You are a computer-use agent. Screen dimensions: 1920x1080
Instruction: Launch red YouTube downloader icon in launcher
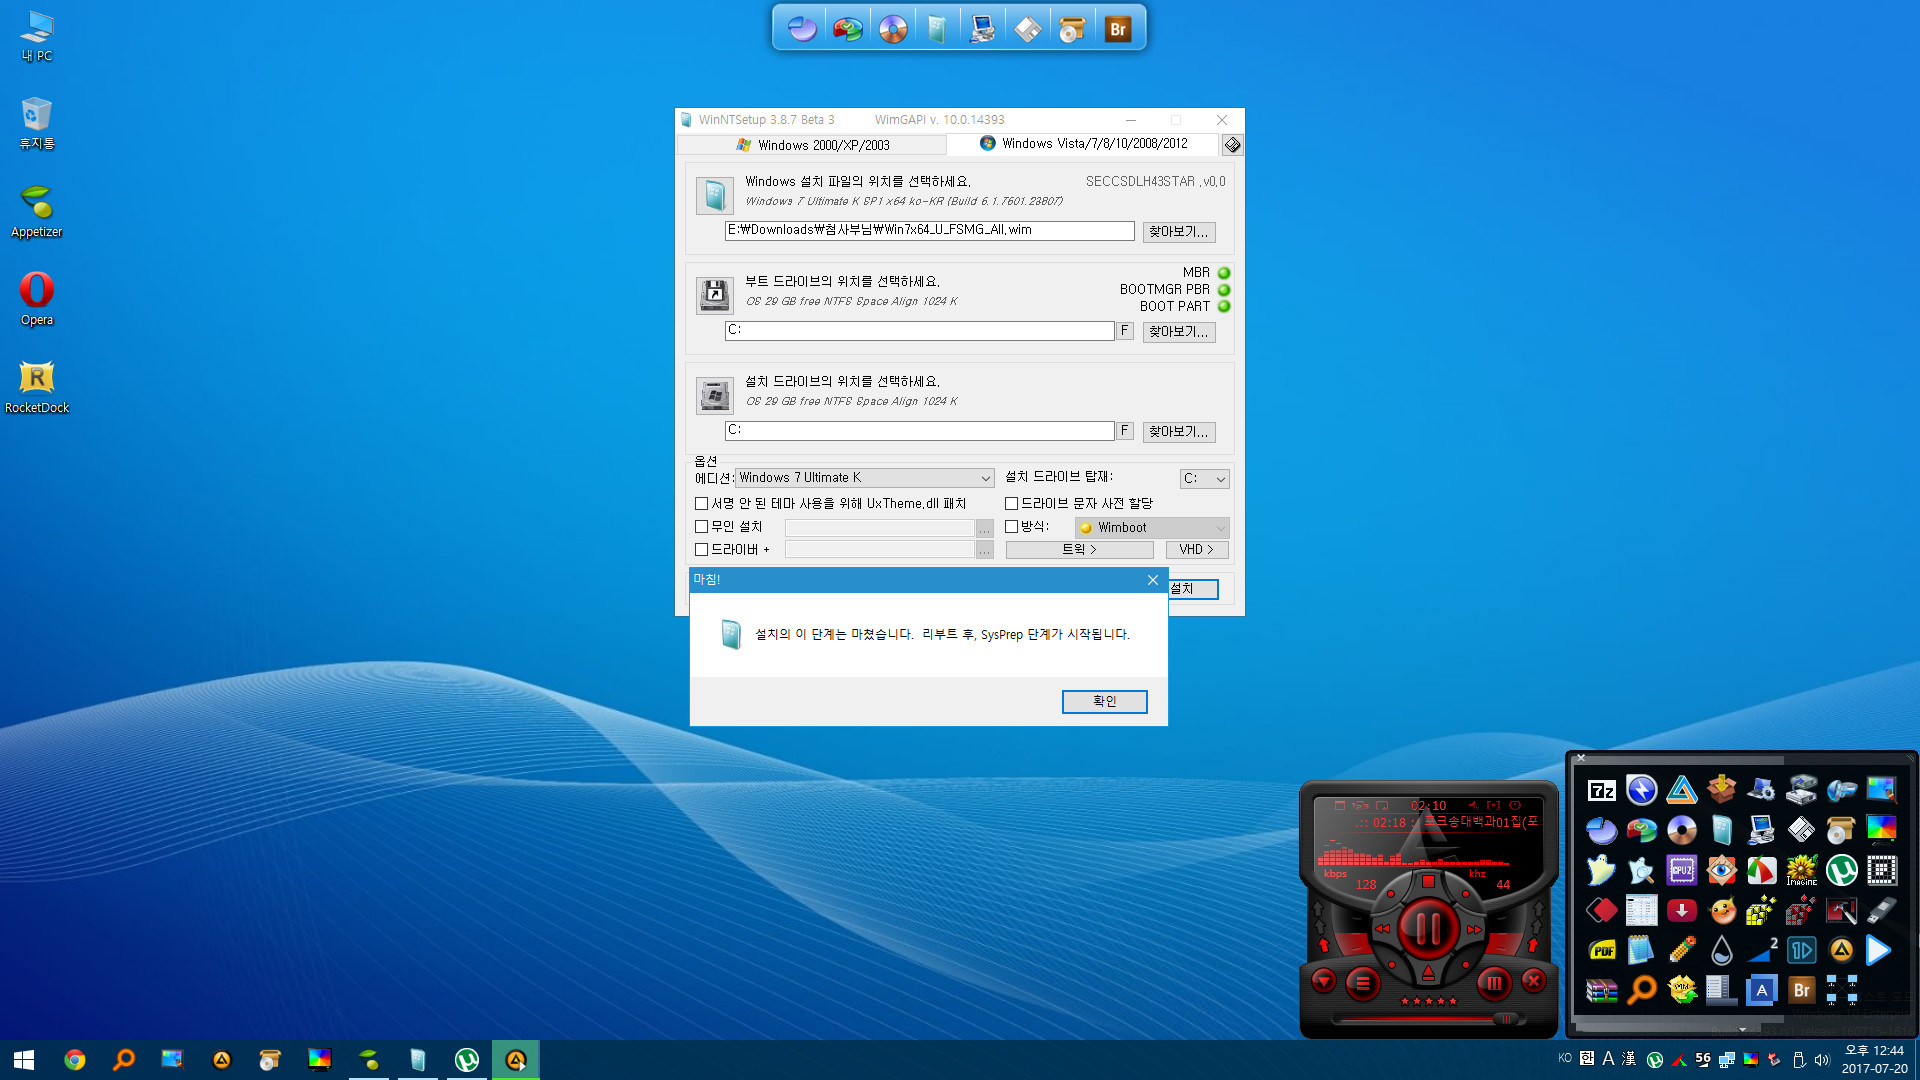(1681, 910)
